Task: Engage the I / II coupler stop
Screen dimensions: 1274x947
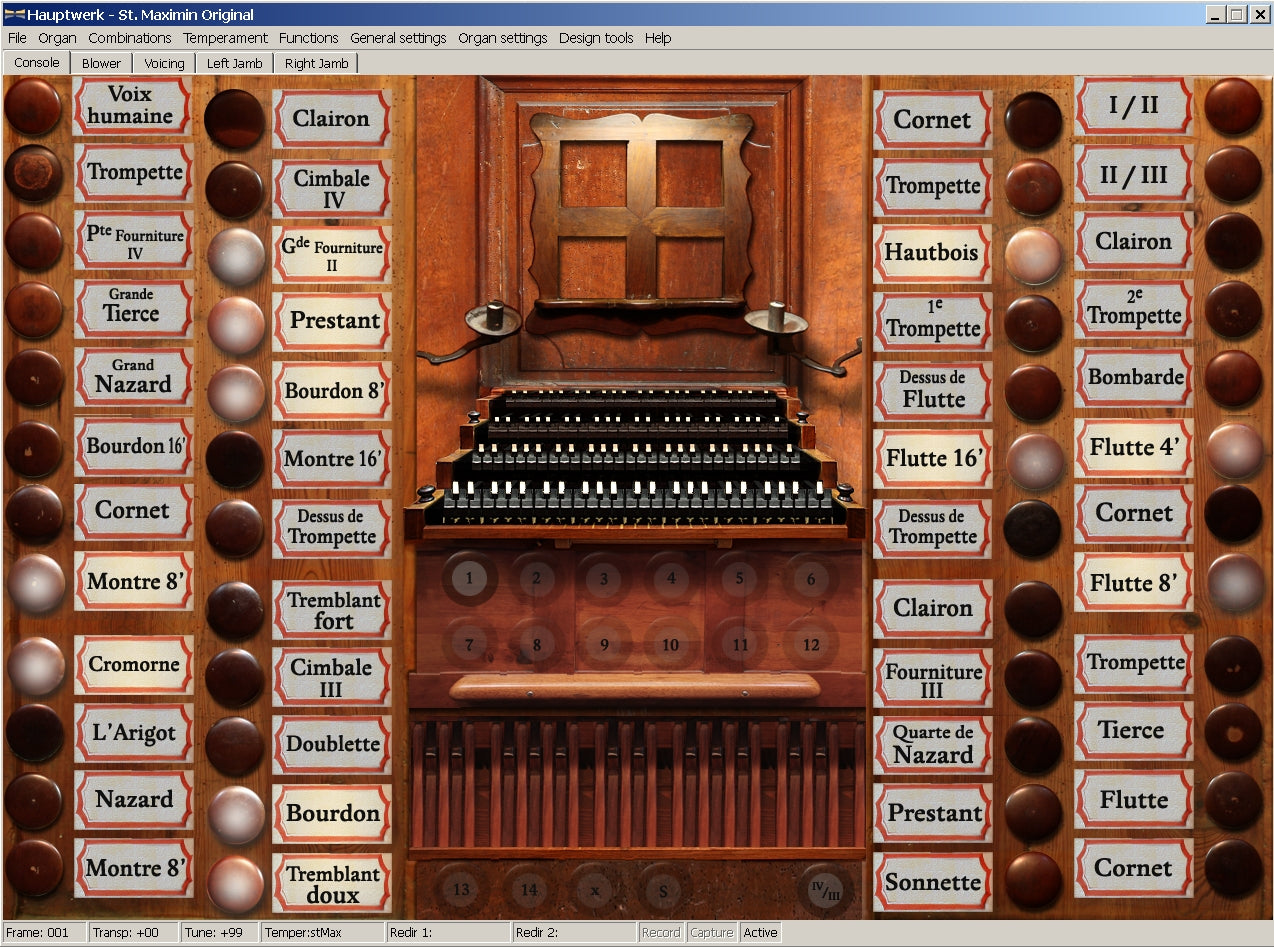Action: pos(1232,106)
